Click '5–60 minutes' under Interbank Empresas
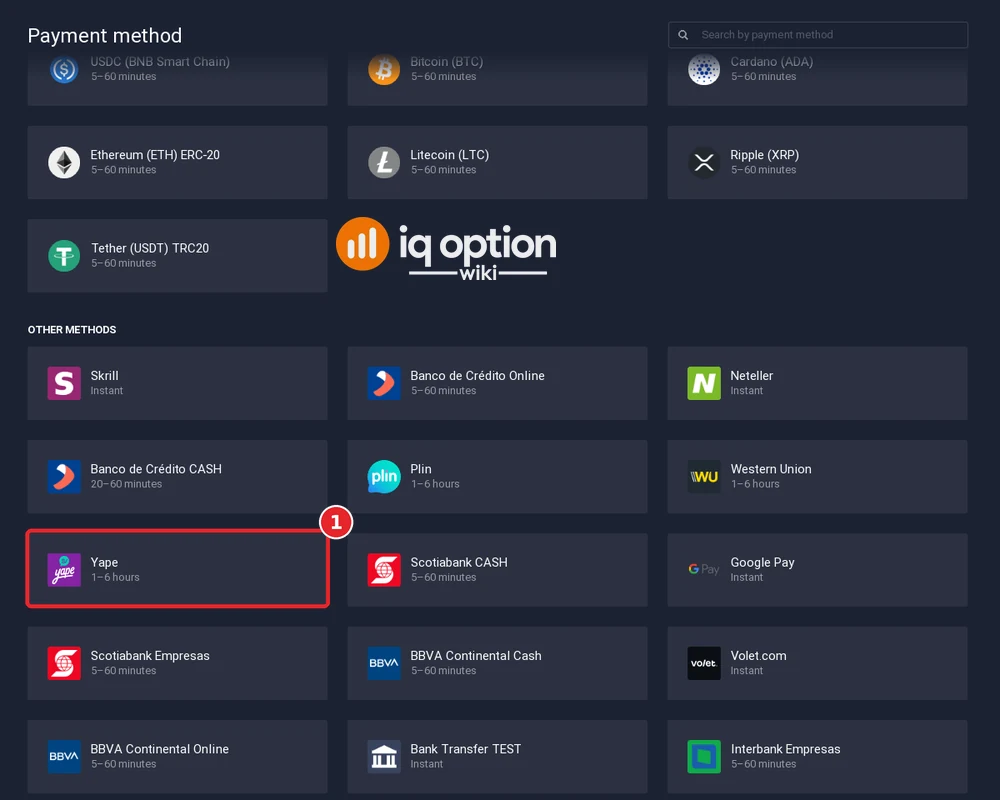 click(x=763, y=764)
